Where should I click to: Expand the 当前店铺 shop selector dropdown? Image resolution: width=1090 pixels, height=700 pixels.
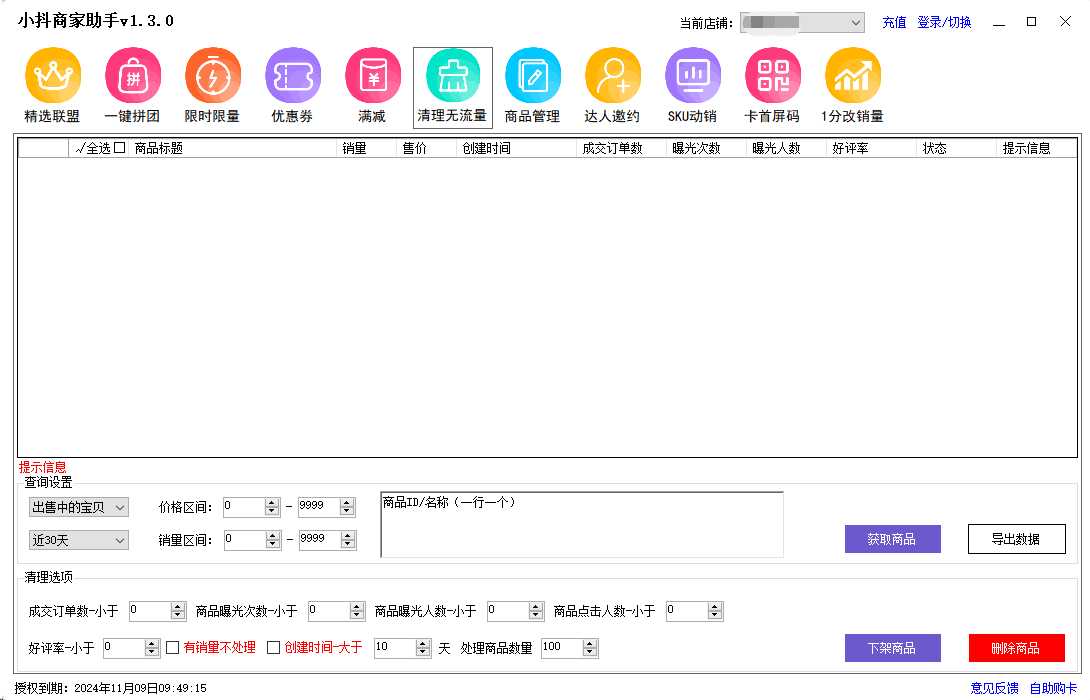tap(802, 22)
